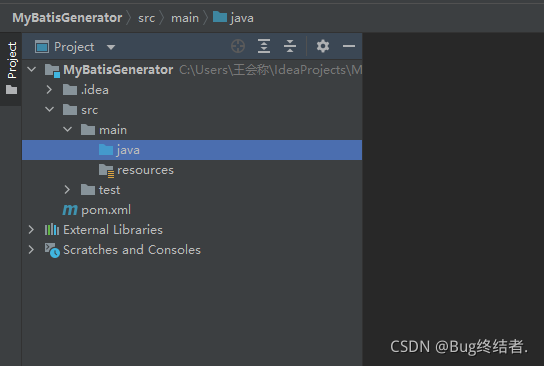Select the pom.xml file
Screen dimensions: 544x366
pyautogui.click(x=106, y=210)
